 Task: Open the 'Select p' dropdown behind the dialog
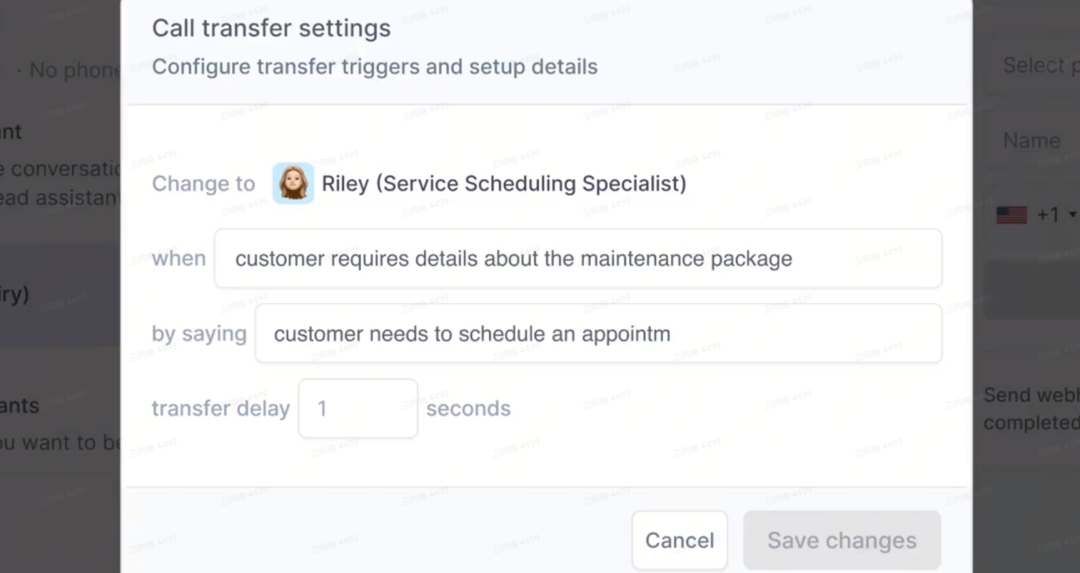[1033, 66]
